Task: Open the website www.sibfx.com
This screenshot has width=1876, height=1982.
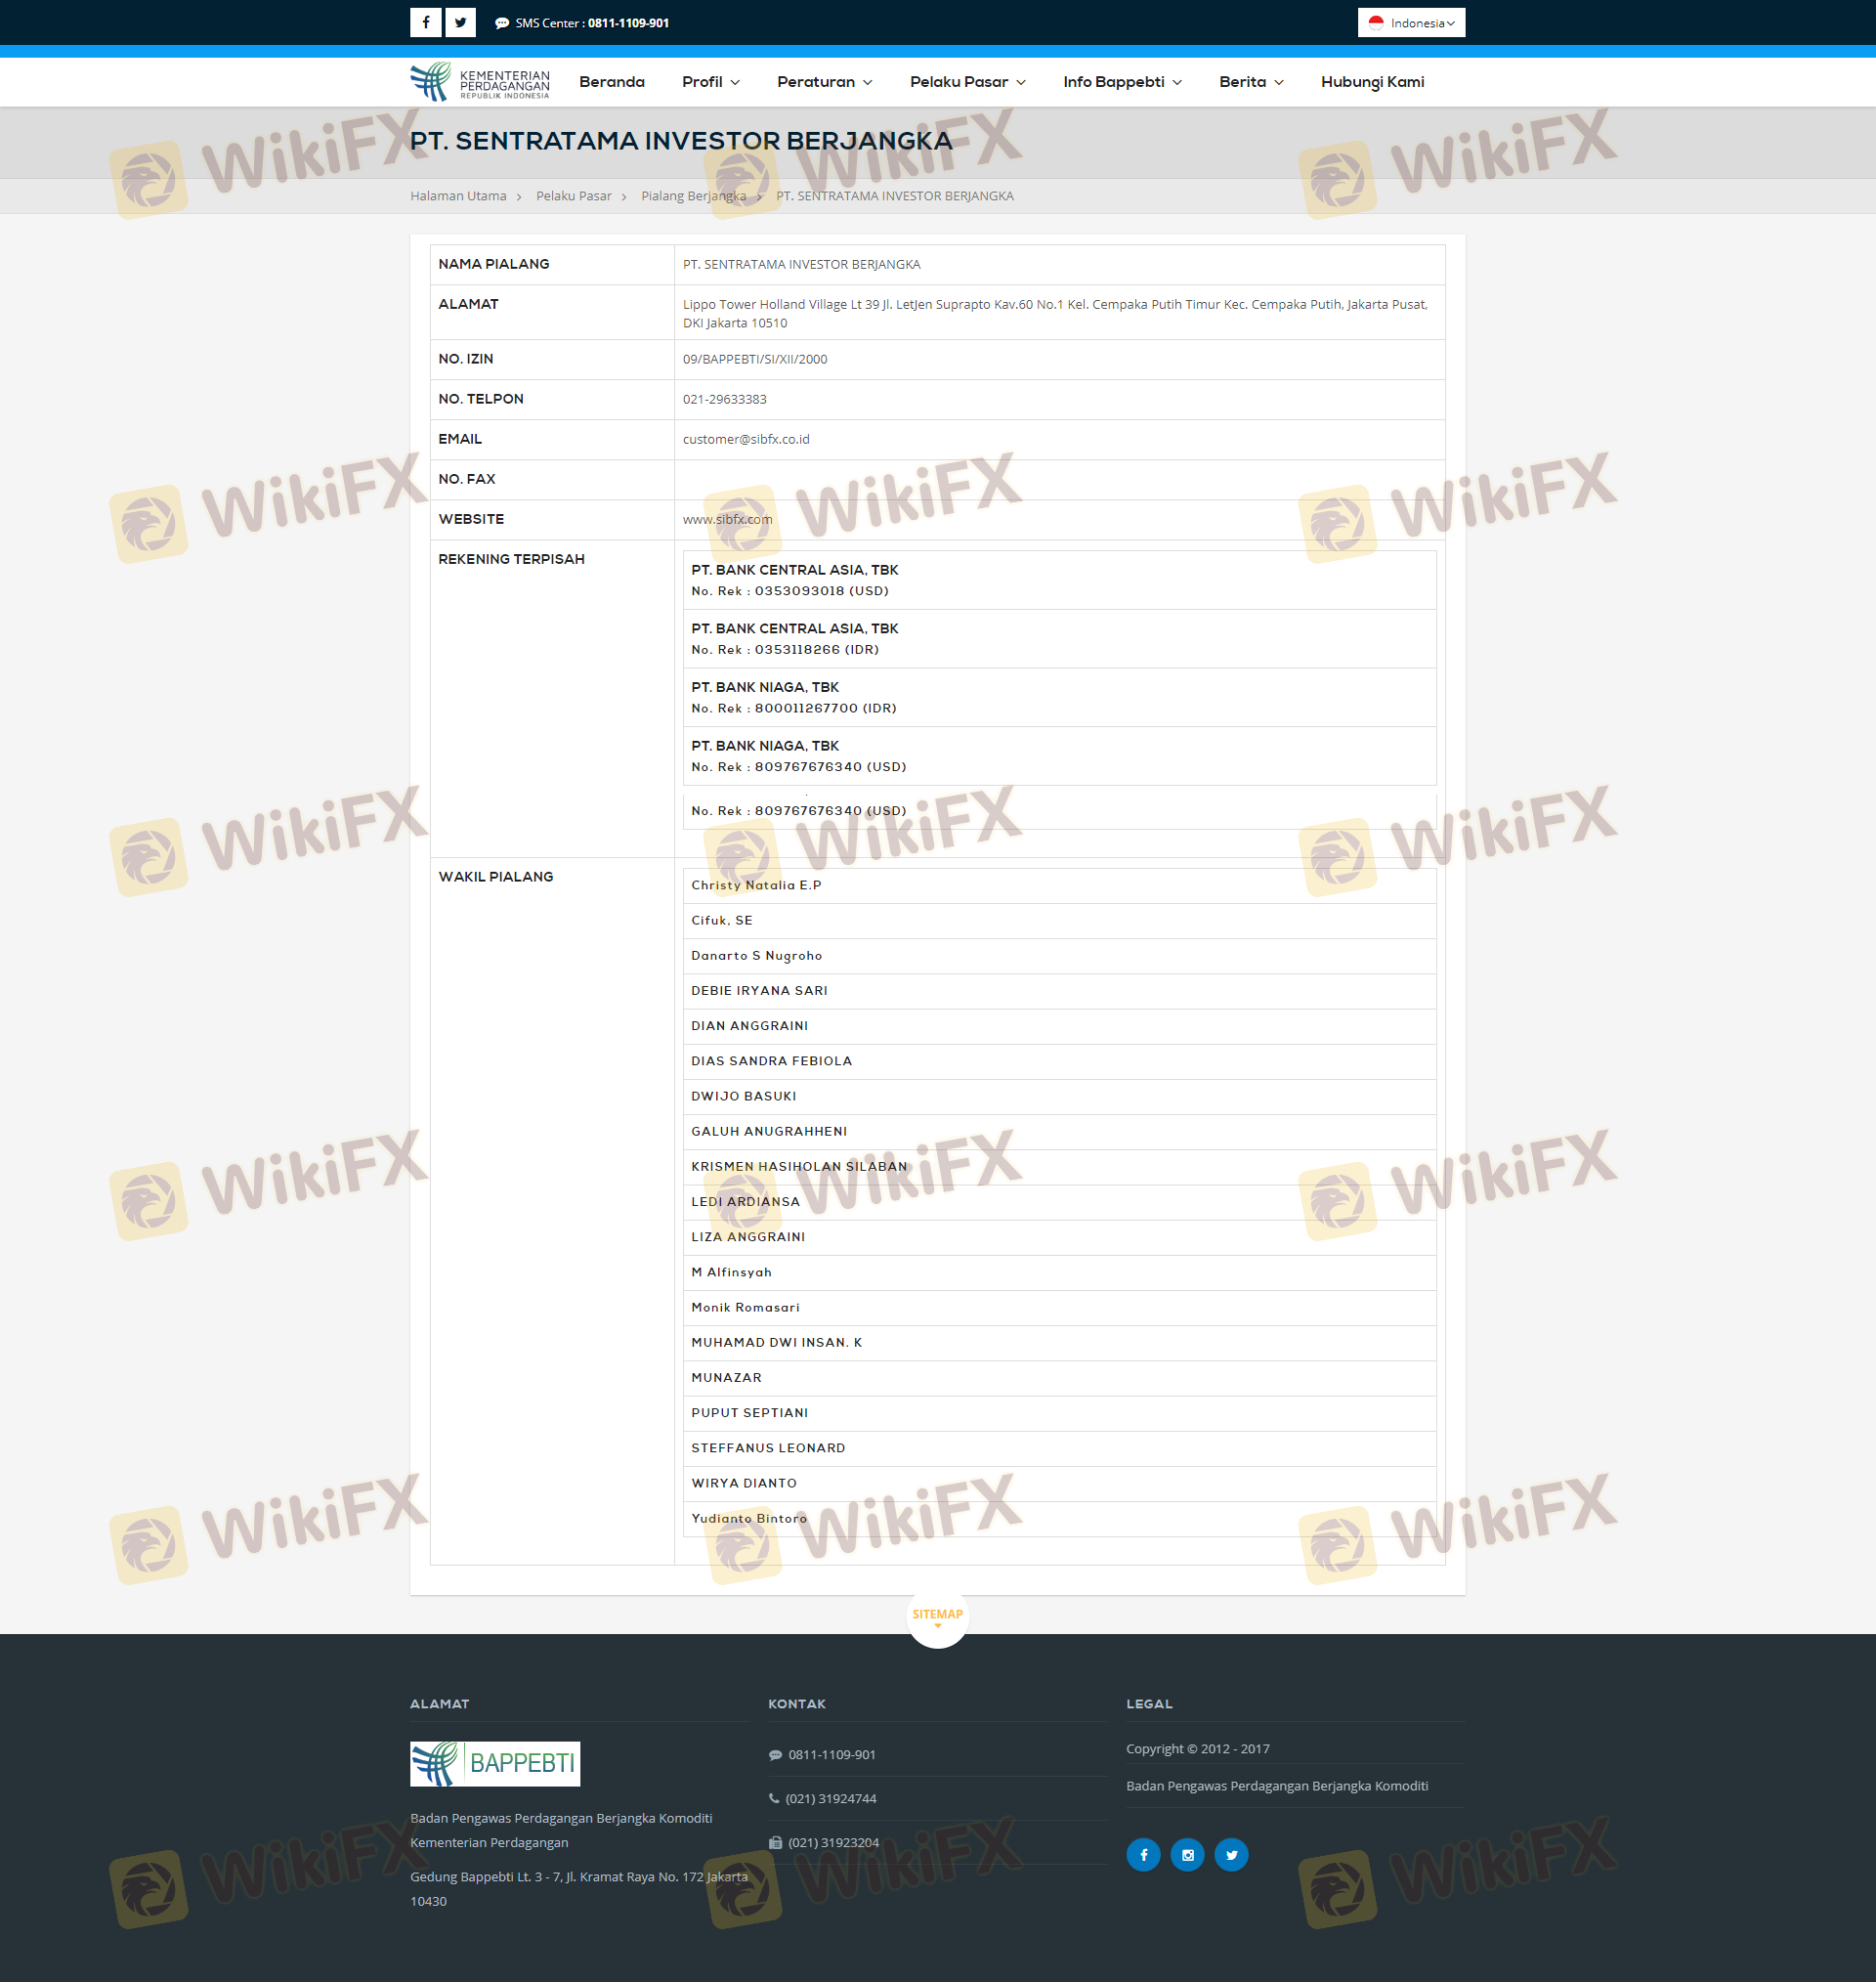Action: (x=728, y=519)
